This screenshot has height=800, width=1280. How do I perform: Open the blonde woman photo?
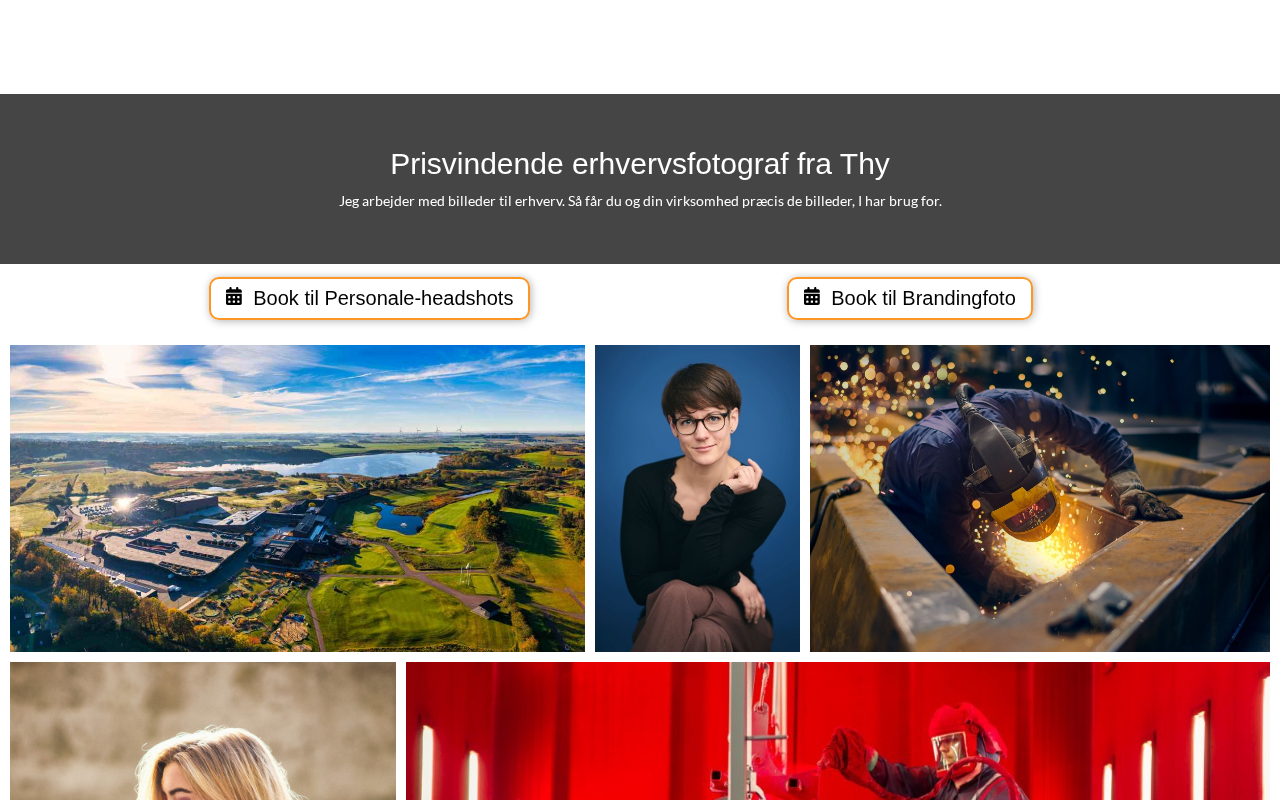[x=203, y=731]
